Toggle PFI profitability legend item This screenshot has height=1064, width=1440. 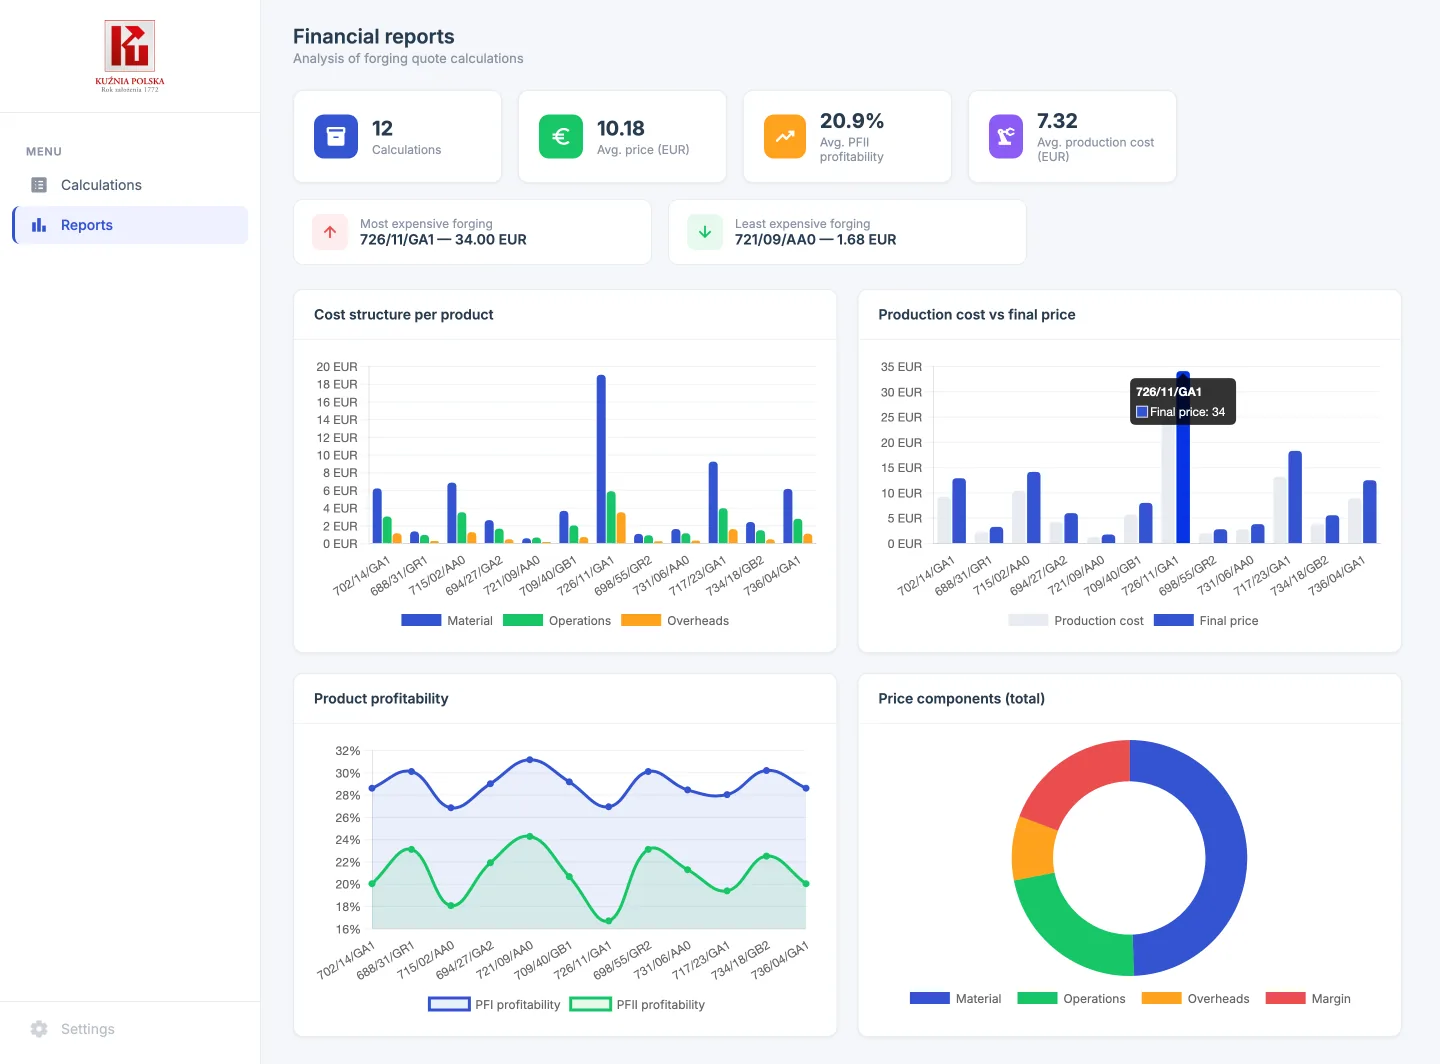point(494,1004)
